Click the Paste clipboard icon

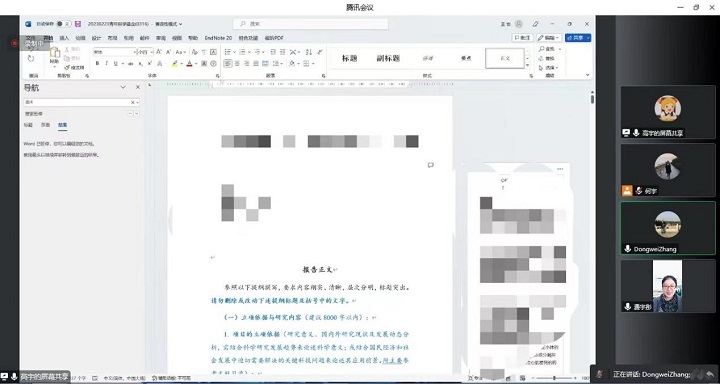click(55, 55)
